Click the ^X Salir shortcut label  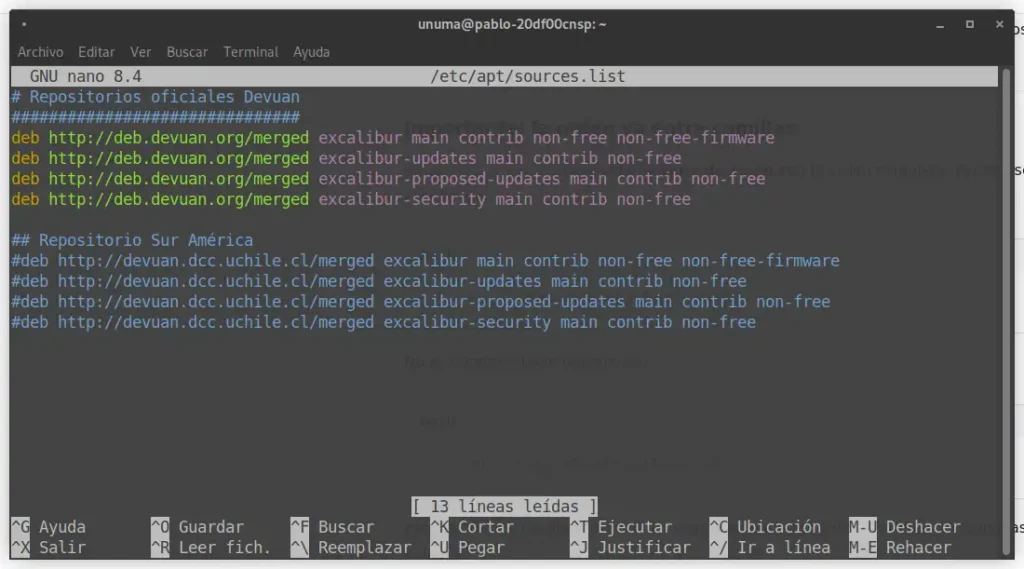point(48,547)
